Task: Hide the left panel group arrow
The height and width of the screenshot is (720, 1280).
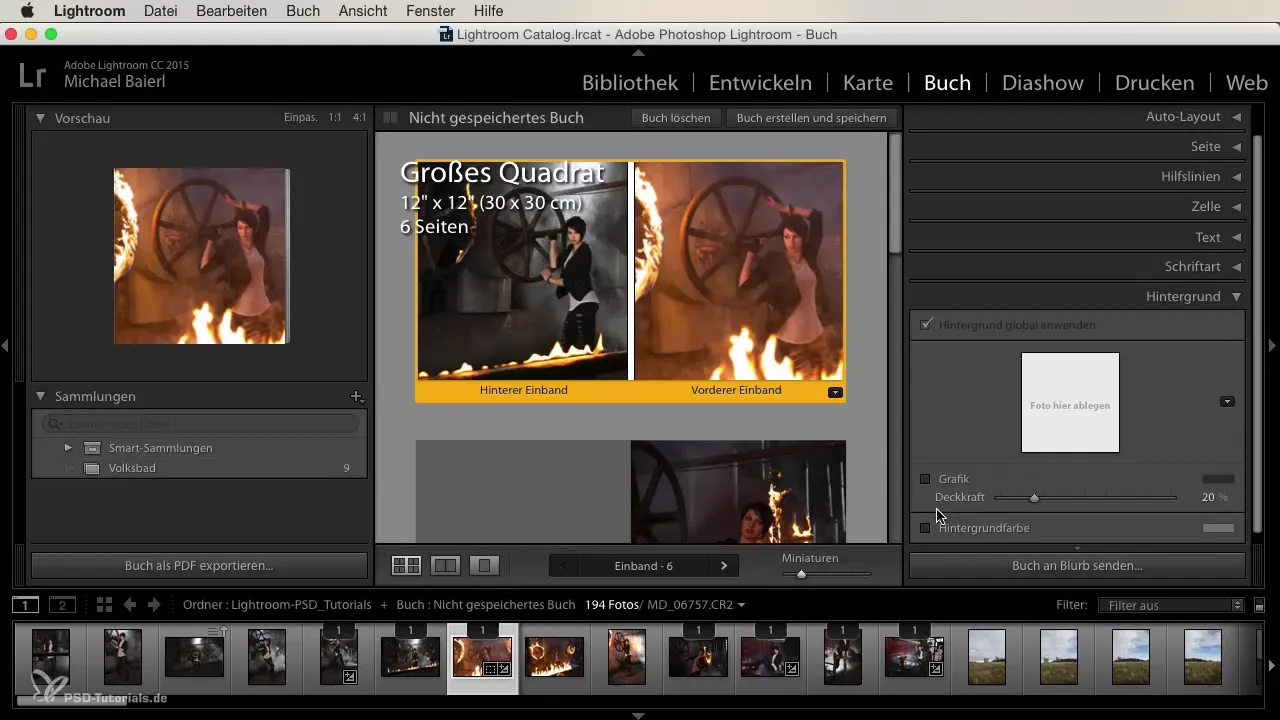Action: point(5,346)
